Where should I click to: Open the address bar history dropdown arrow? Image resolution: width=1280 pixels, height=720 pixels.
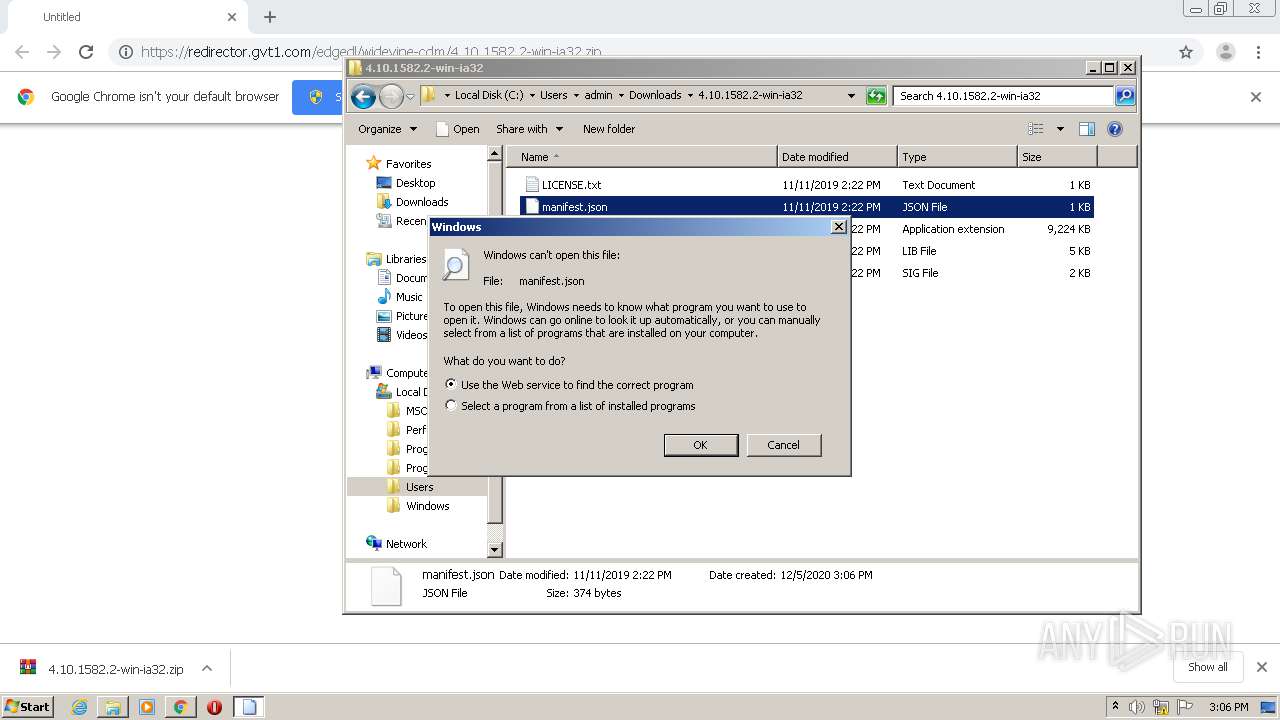coord(851,96)
